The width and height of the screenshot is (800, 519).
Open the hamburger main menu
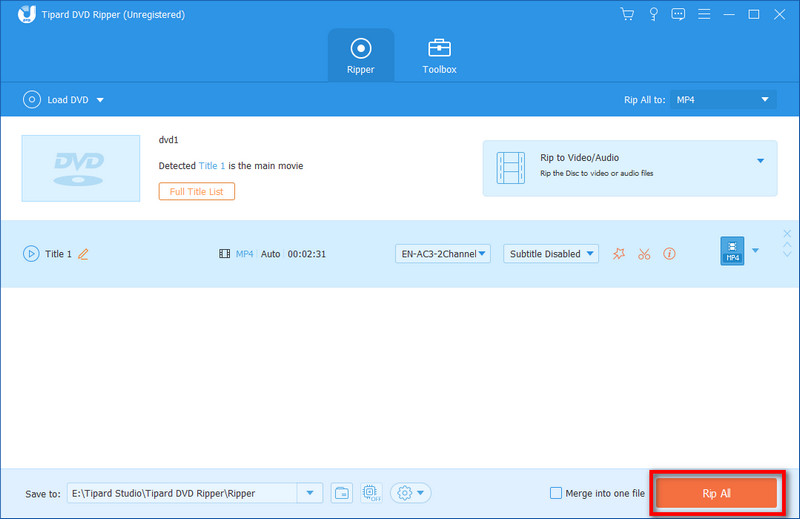[x=704, y=14]
